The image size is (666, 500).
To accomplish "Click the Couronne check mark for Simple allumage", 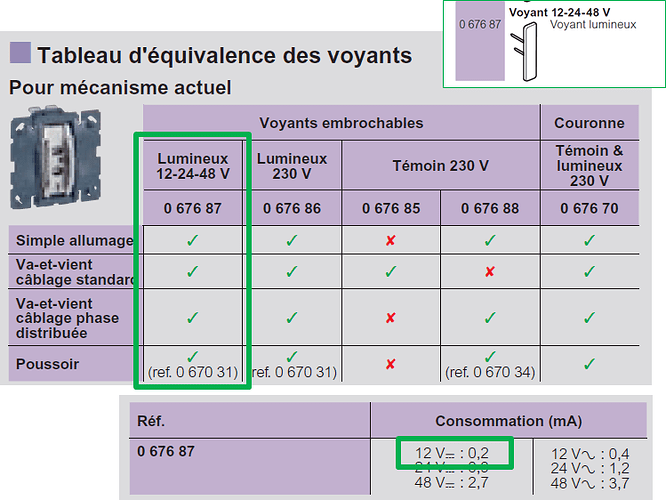I will pyautogui.click(x=590, y=240).
